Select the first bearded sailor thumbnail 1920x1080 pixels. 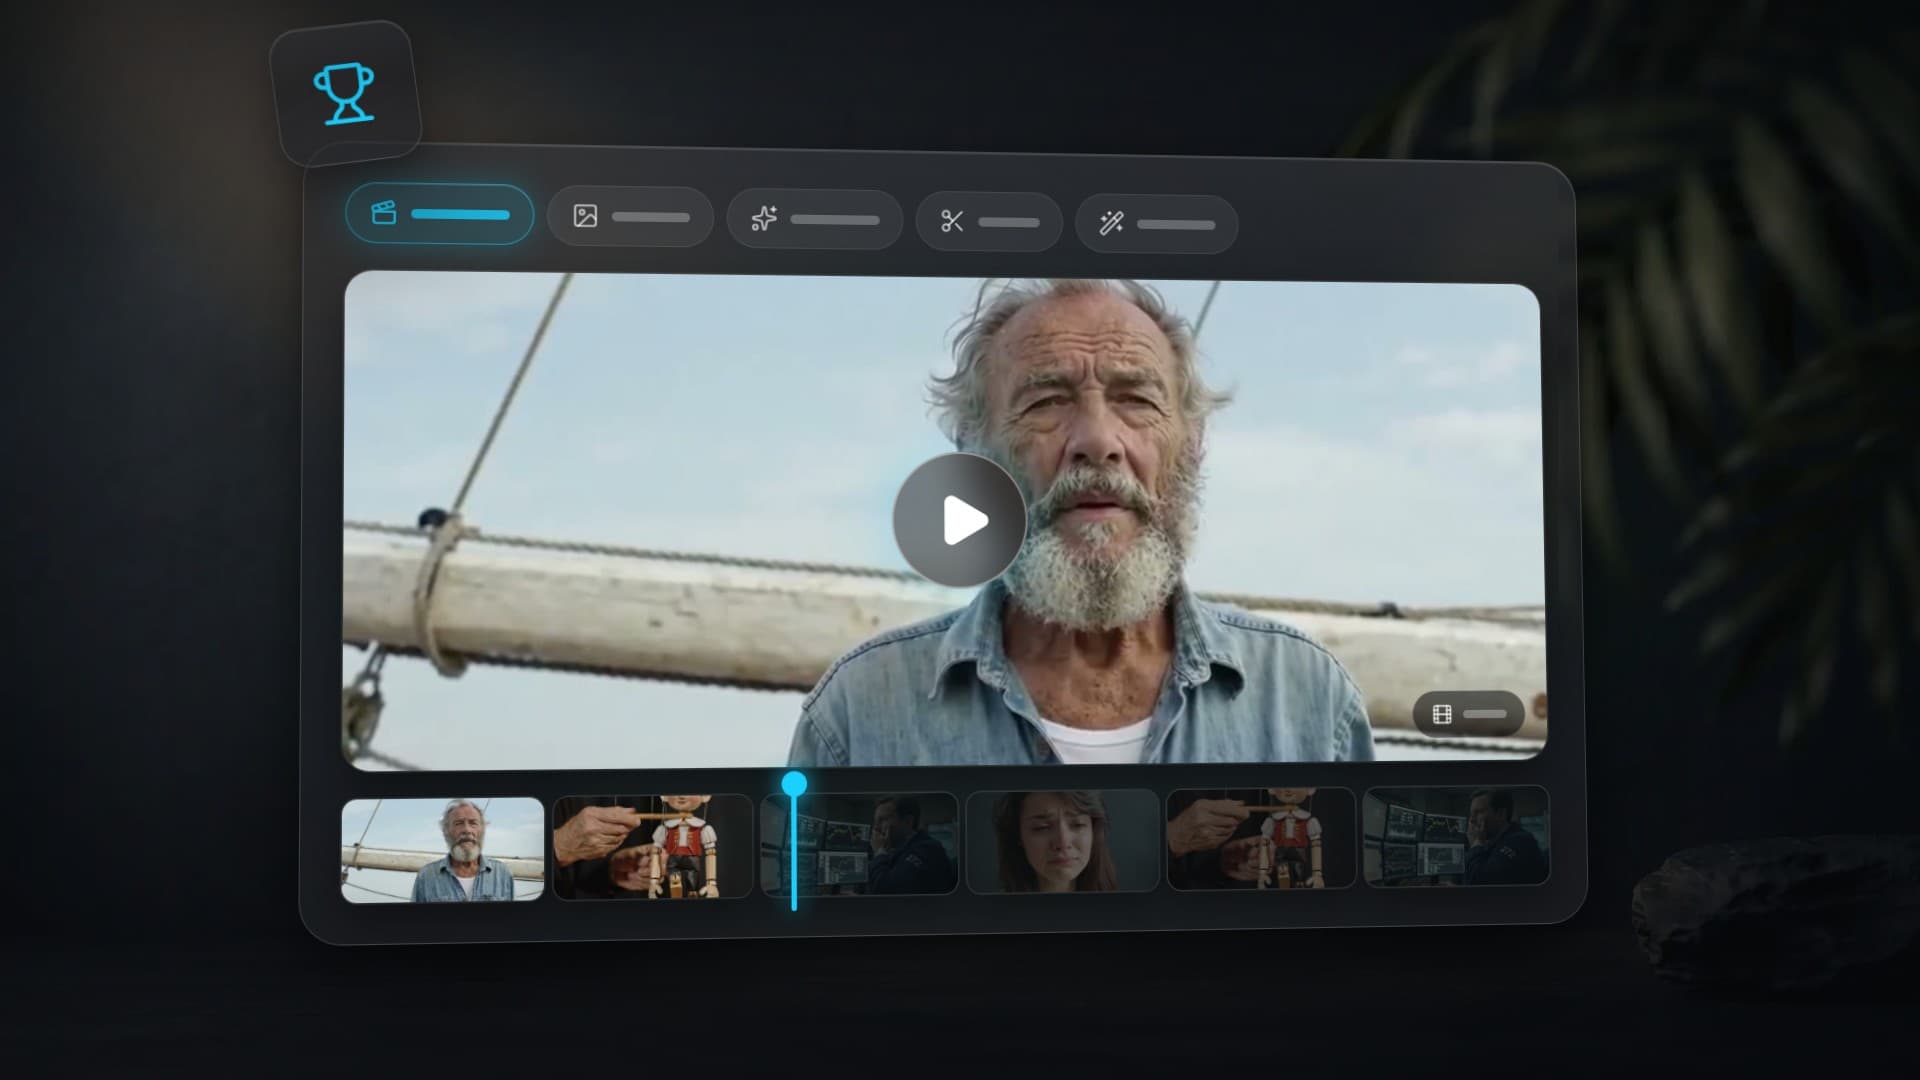(x=443, y=850)
